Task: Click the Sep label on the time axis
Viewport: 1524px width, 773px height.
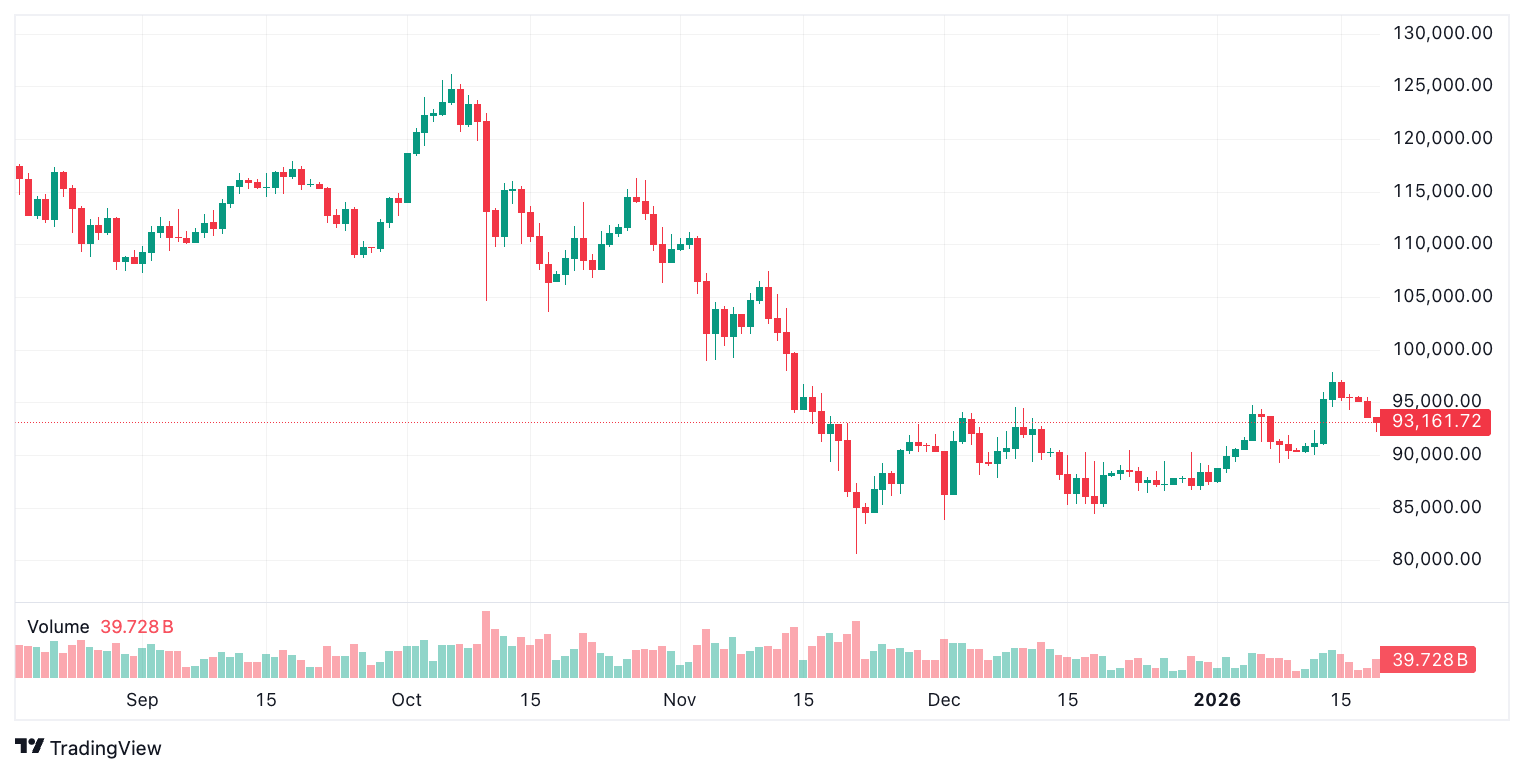Action: [142, 700]
